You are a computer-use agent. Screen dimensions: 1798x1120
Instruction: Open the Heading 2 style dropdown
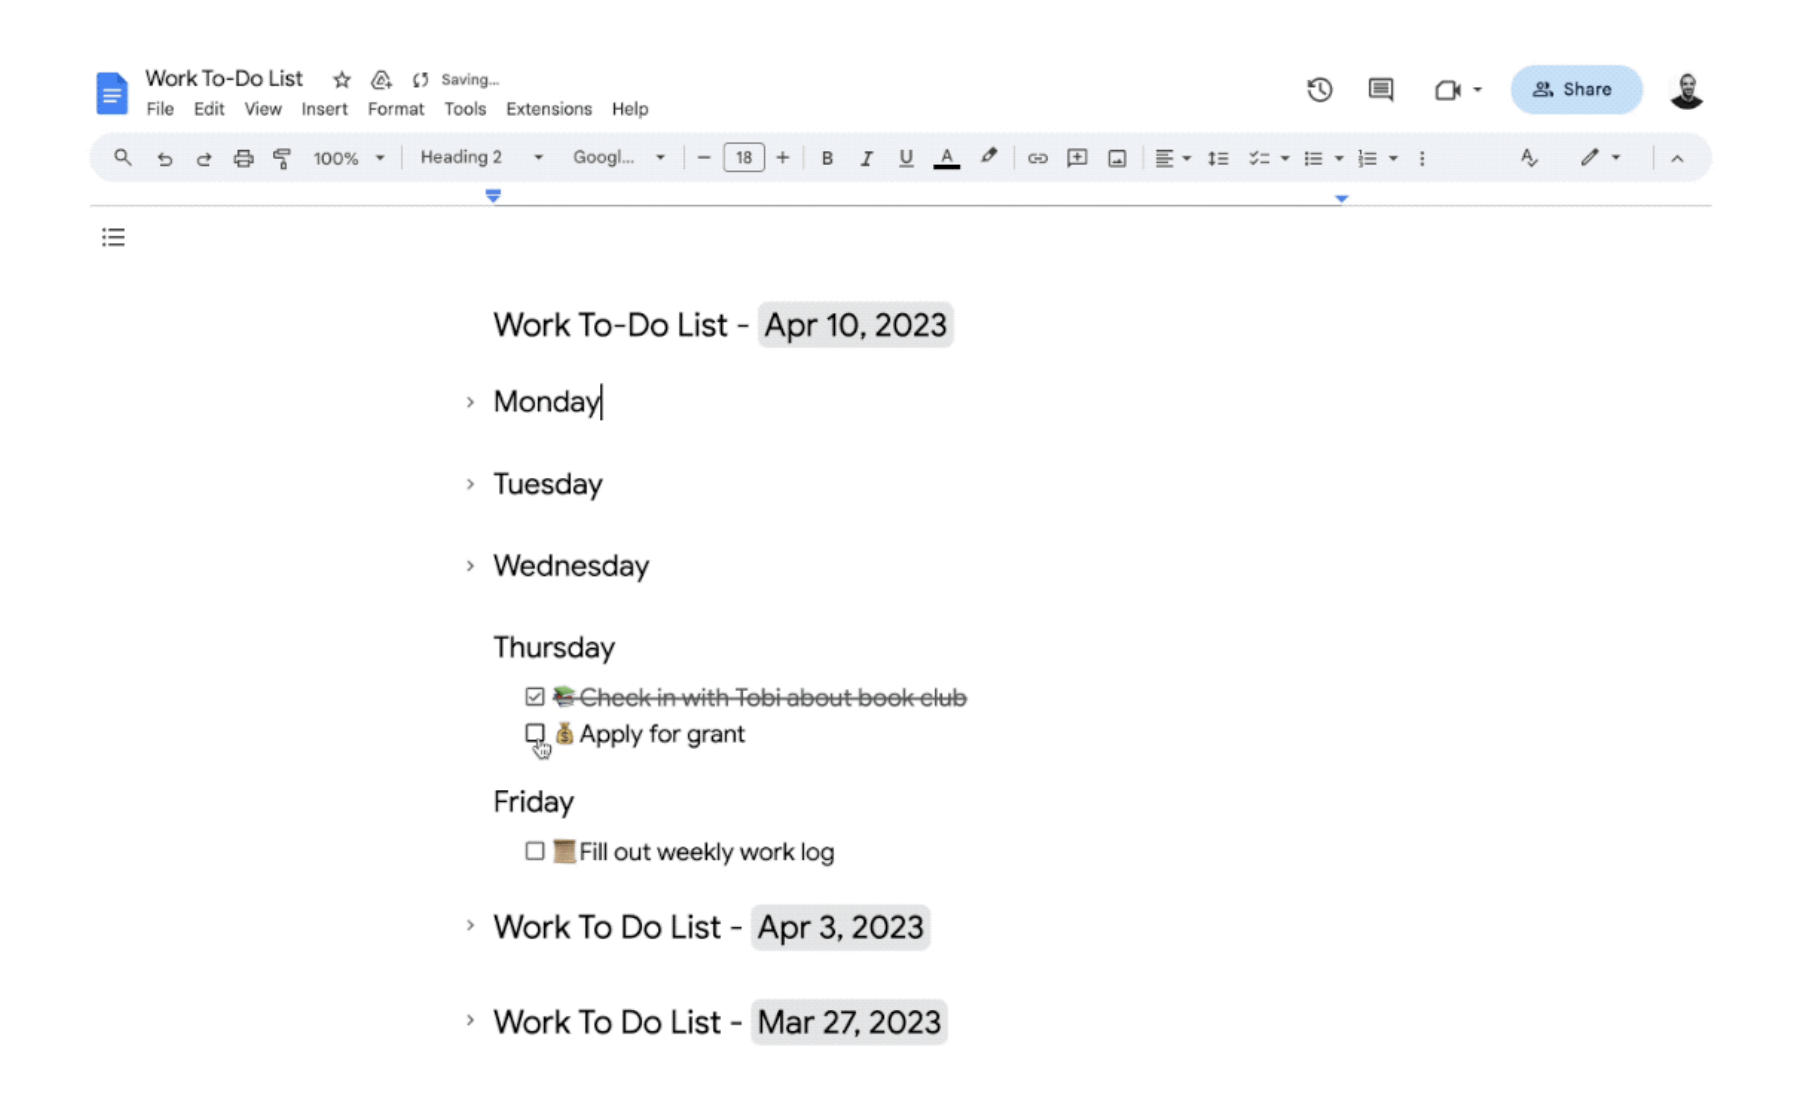pyautogui.click(x=480, y=157)
